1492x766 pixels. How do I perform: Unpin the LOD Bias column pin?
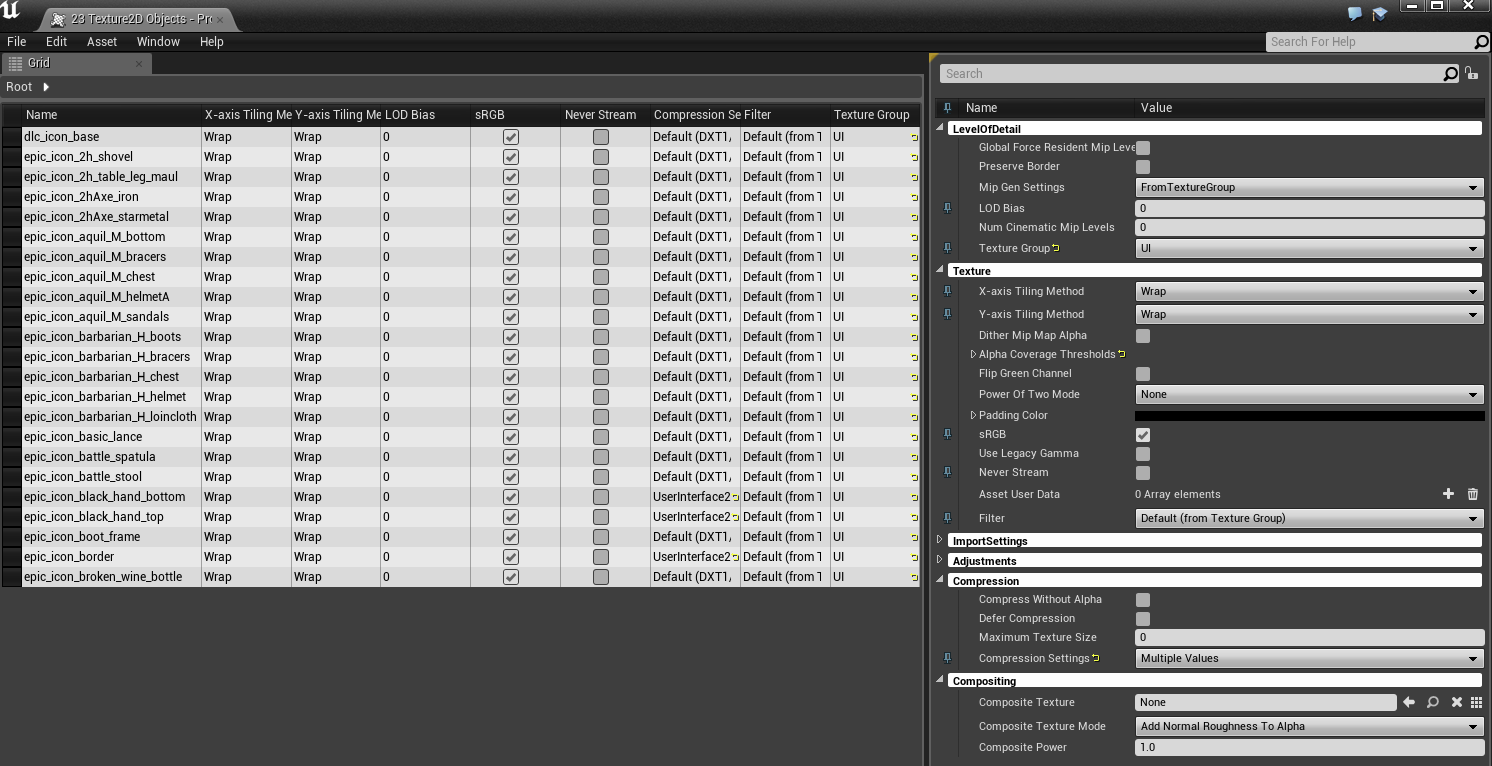pyautogui.click(x=947, y=208)
